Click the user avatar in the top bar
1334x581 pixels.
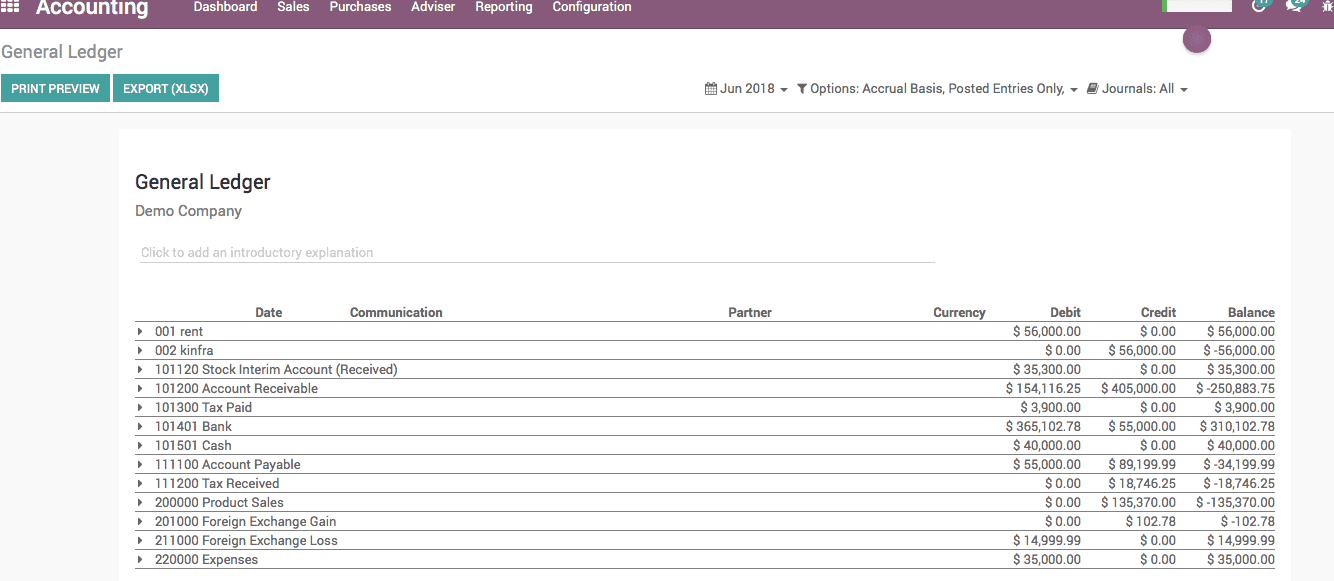coord(1196,38)
